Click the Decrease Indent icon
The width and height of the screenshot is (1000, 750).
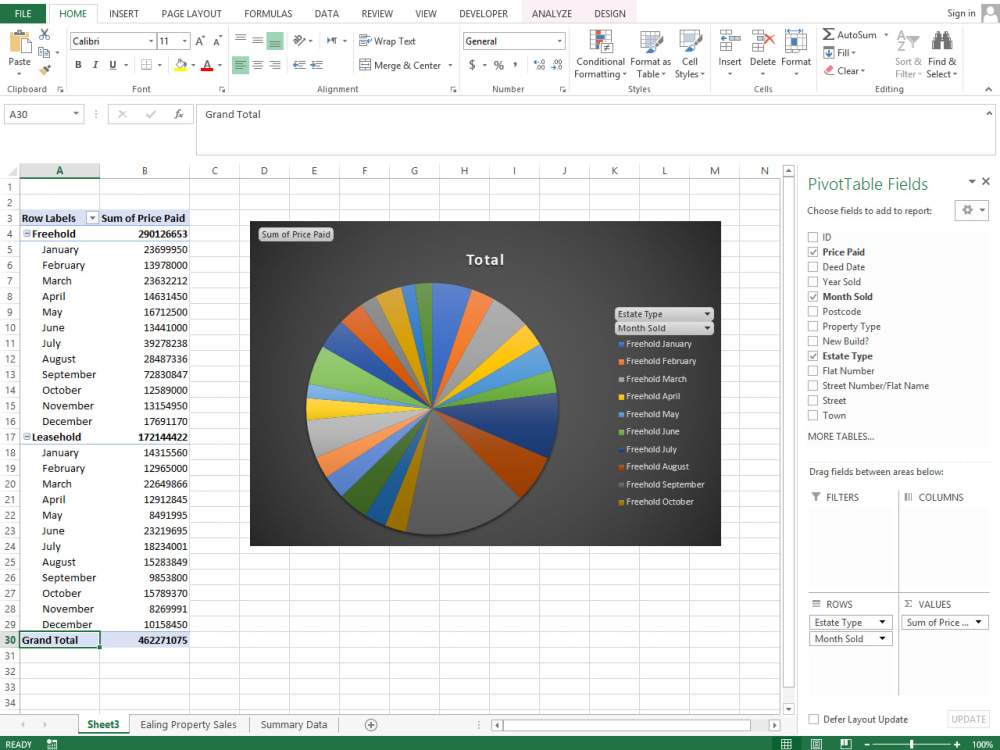click(x=299, y=64)
